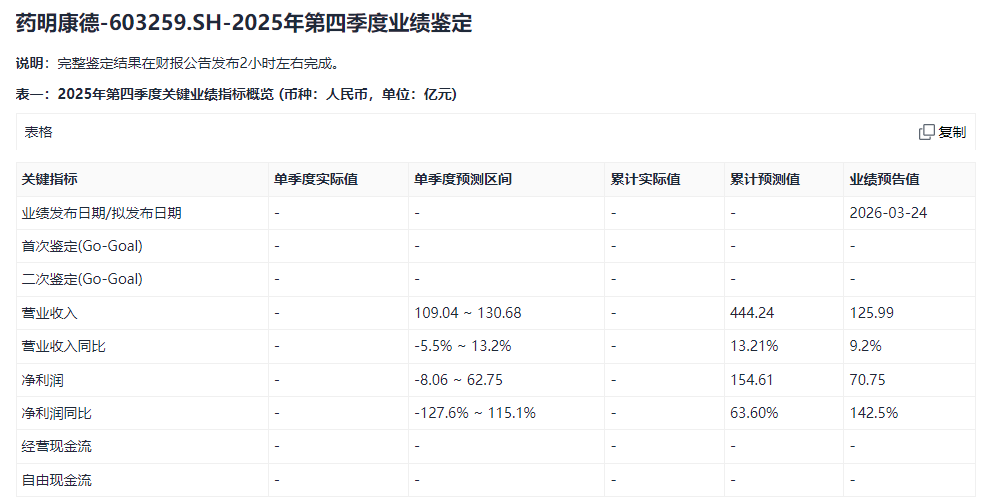Click the 自由现金流 row label
Viewport: 982px width, 499px height.
tap(56, 480)
